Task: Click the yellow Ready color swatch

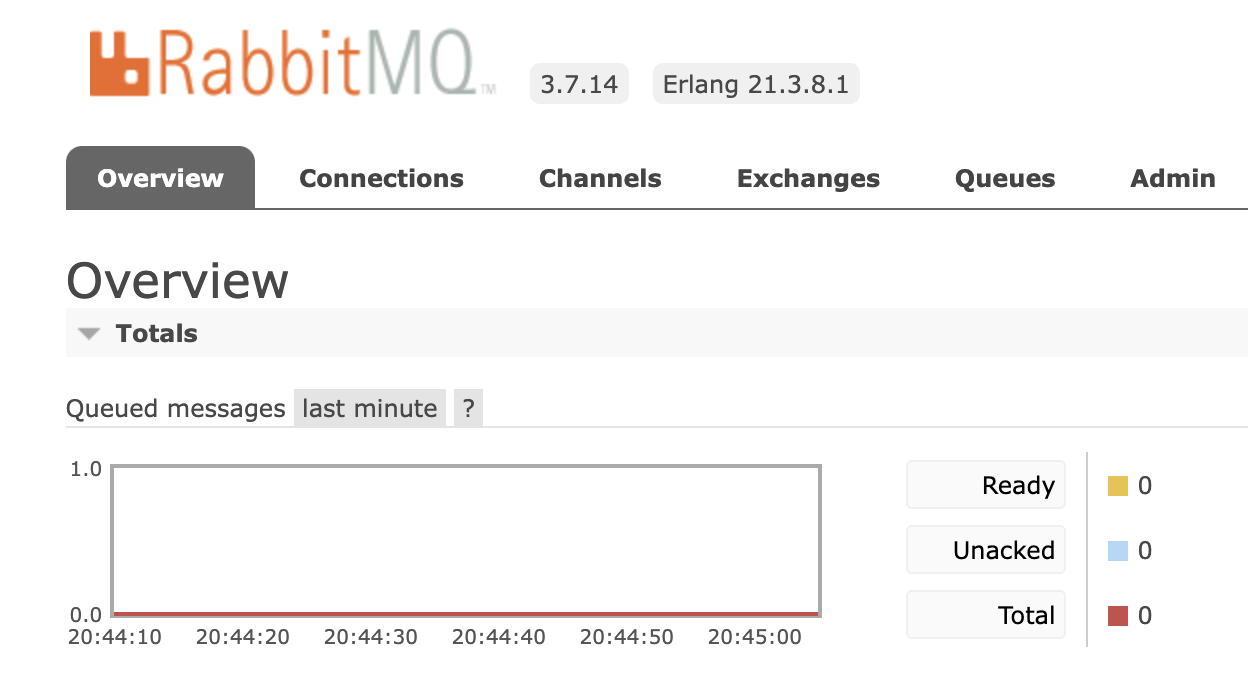Action: [1119, 485]
